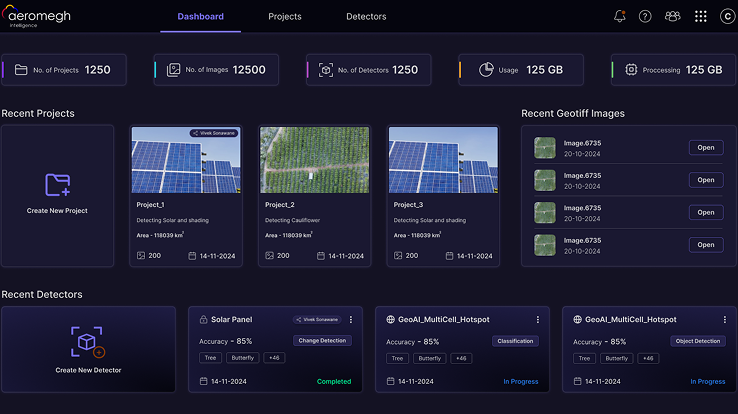Image resolution: width=738 pixels, height=414 pixels.
Task: Select the Butterfly tag on Solar Panel
Action: (x=243, y=358)
